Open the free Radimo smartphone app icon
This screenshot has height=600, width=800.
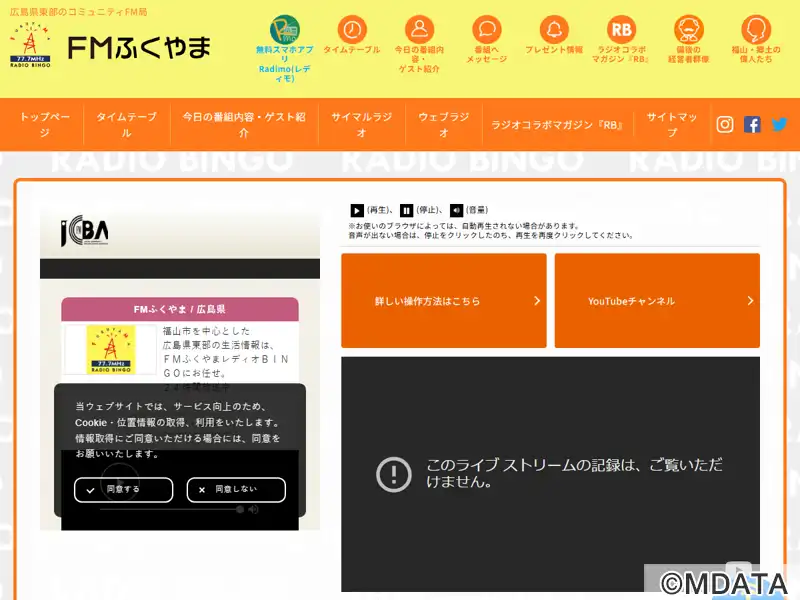pos(284,30)
